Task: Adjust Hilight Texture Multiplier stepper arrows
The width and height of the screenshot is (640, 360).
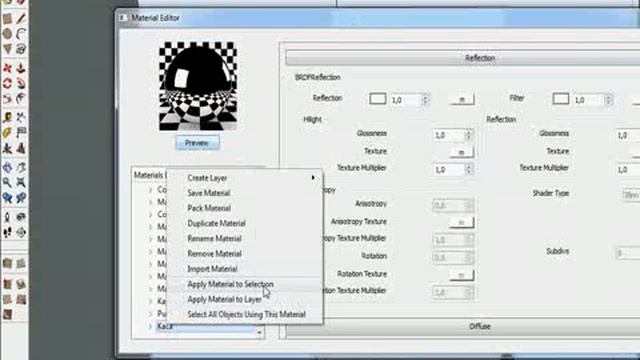Action: point(469,169)
